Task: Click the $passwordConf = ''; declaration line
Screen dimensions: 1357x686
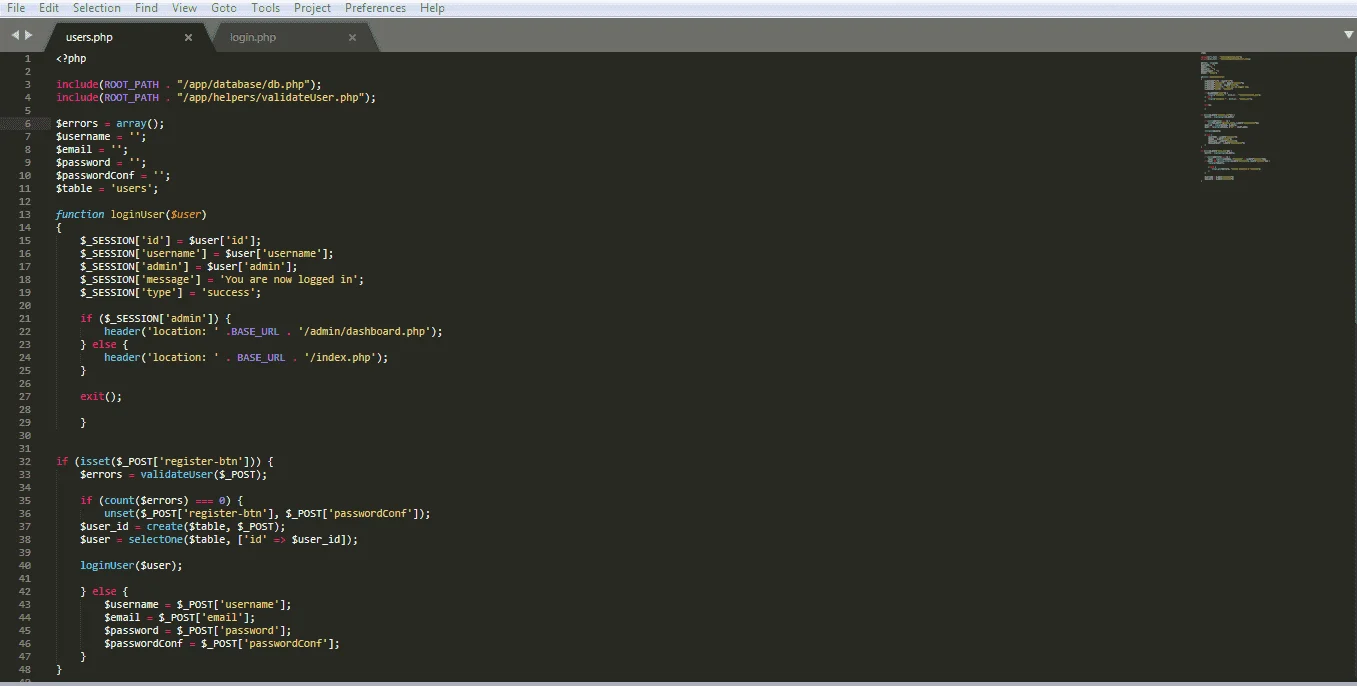Action: pos(113,176)
